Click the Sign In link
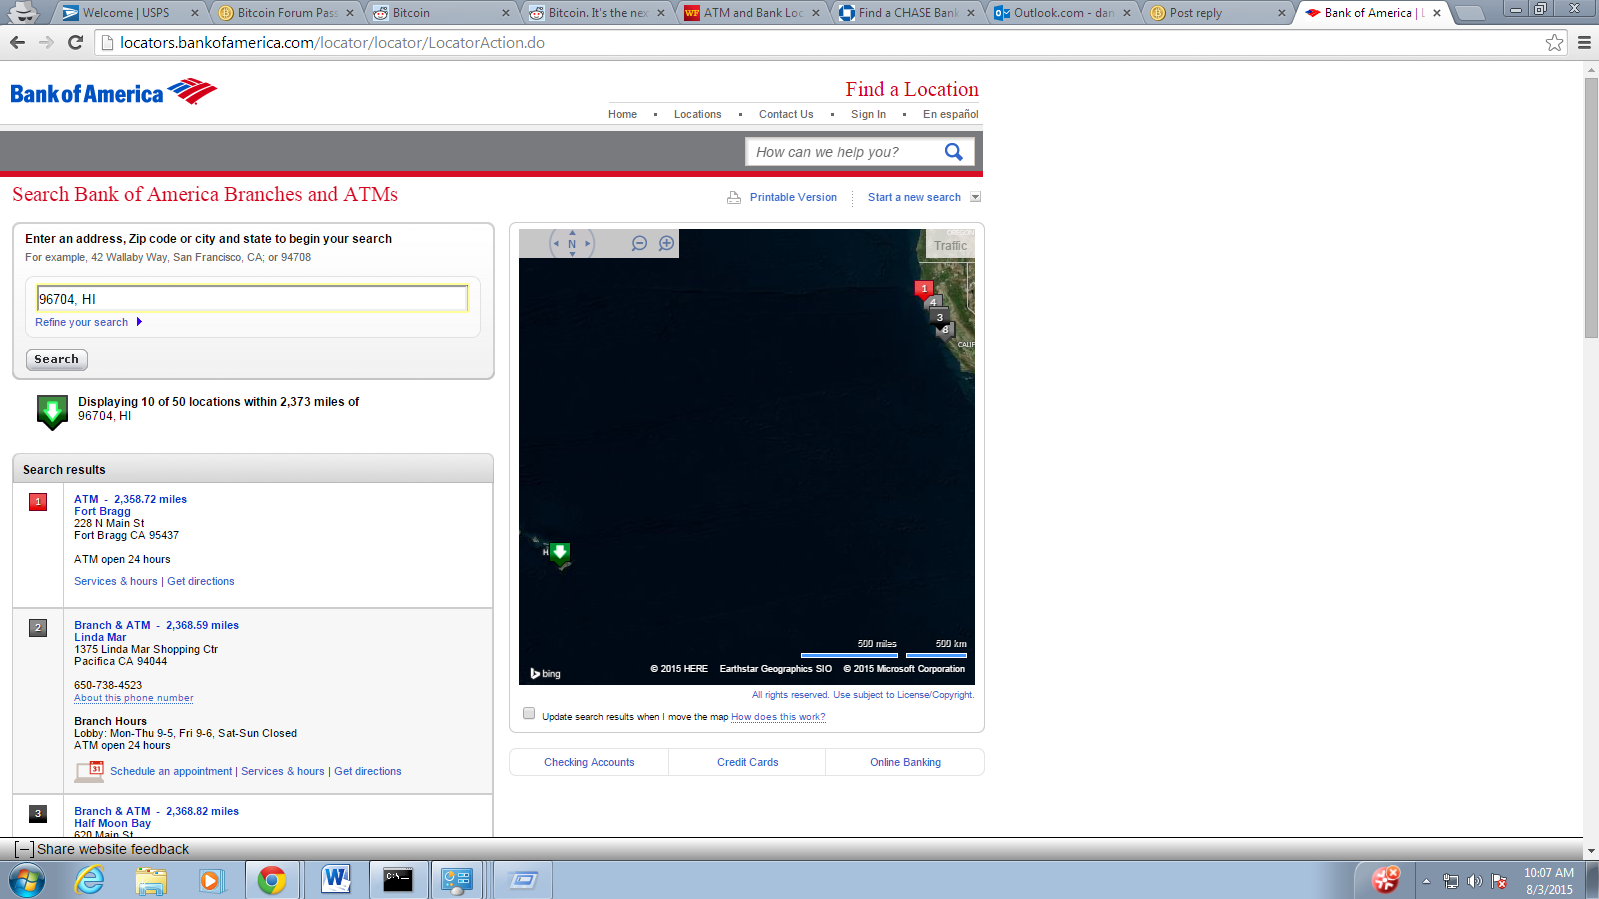Screen dimensions: 1599x899 868,114
